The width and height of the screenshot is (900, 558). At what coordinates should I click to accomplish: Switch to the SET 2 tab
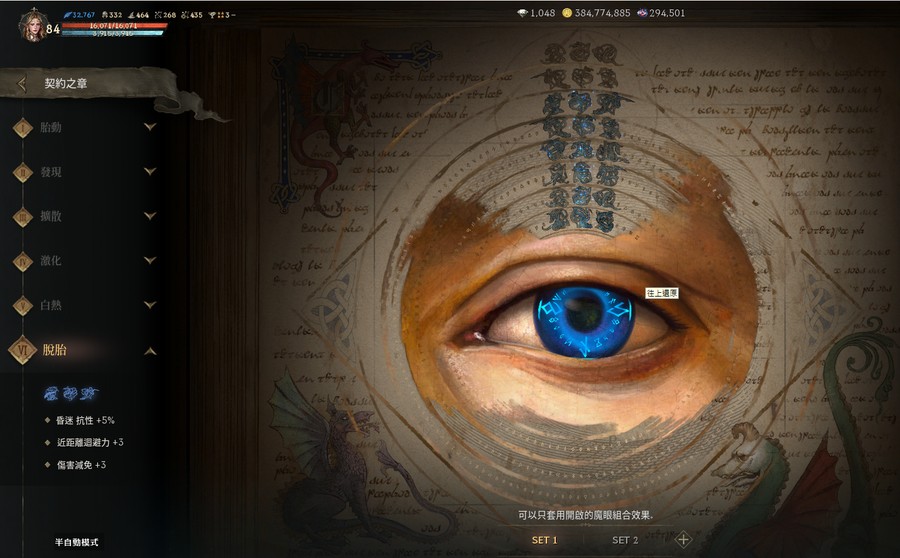pyautogui.click(x=625, y=540)
